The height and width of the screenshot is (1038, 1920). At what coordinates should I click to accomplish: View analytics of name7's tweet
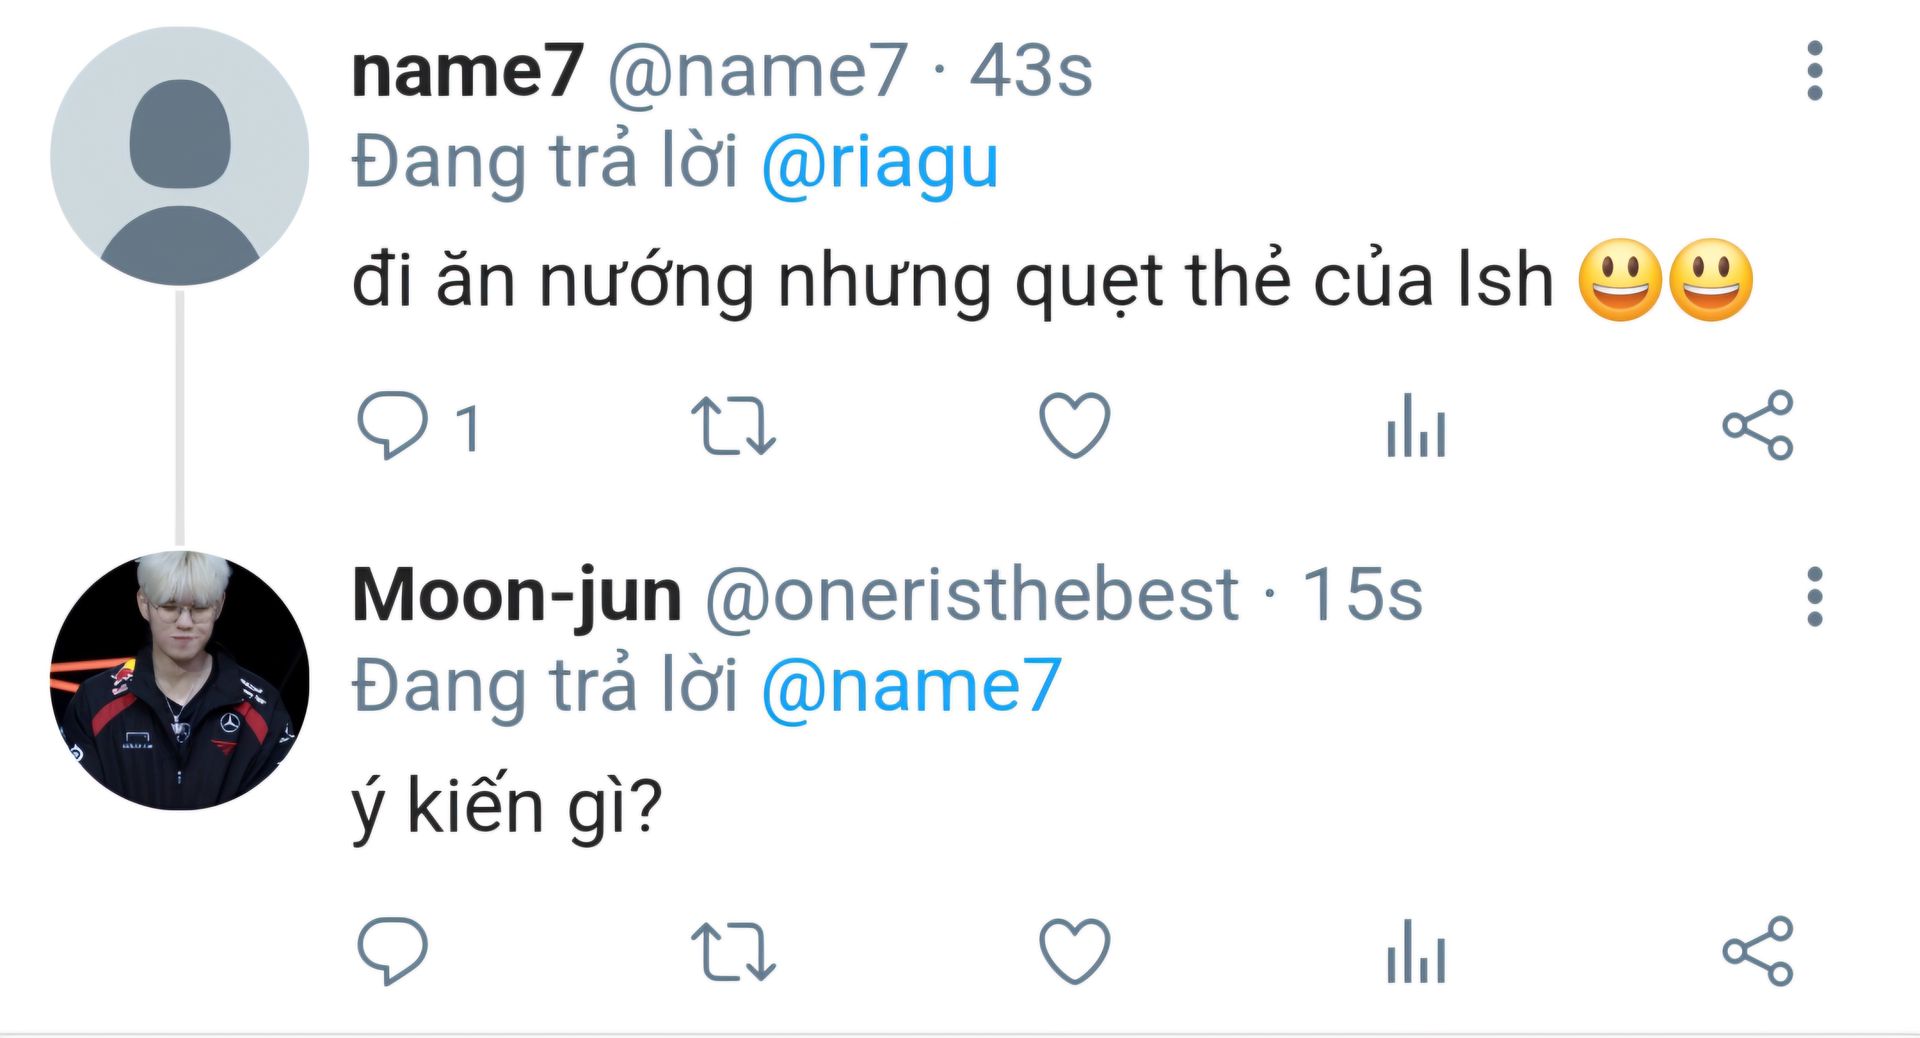(1416, 426)
